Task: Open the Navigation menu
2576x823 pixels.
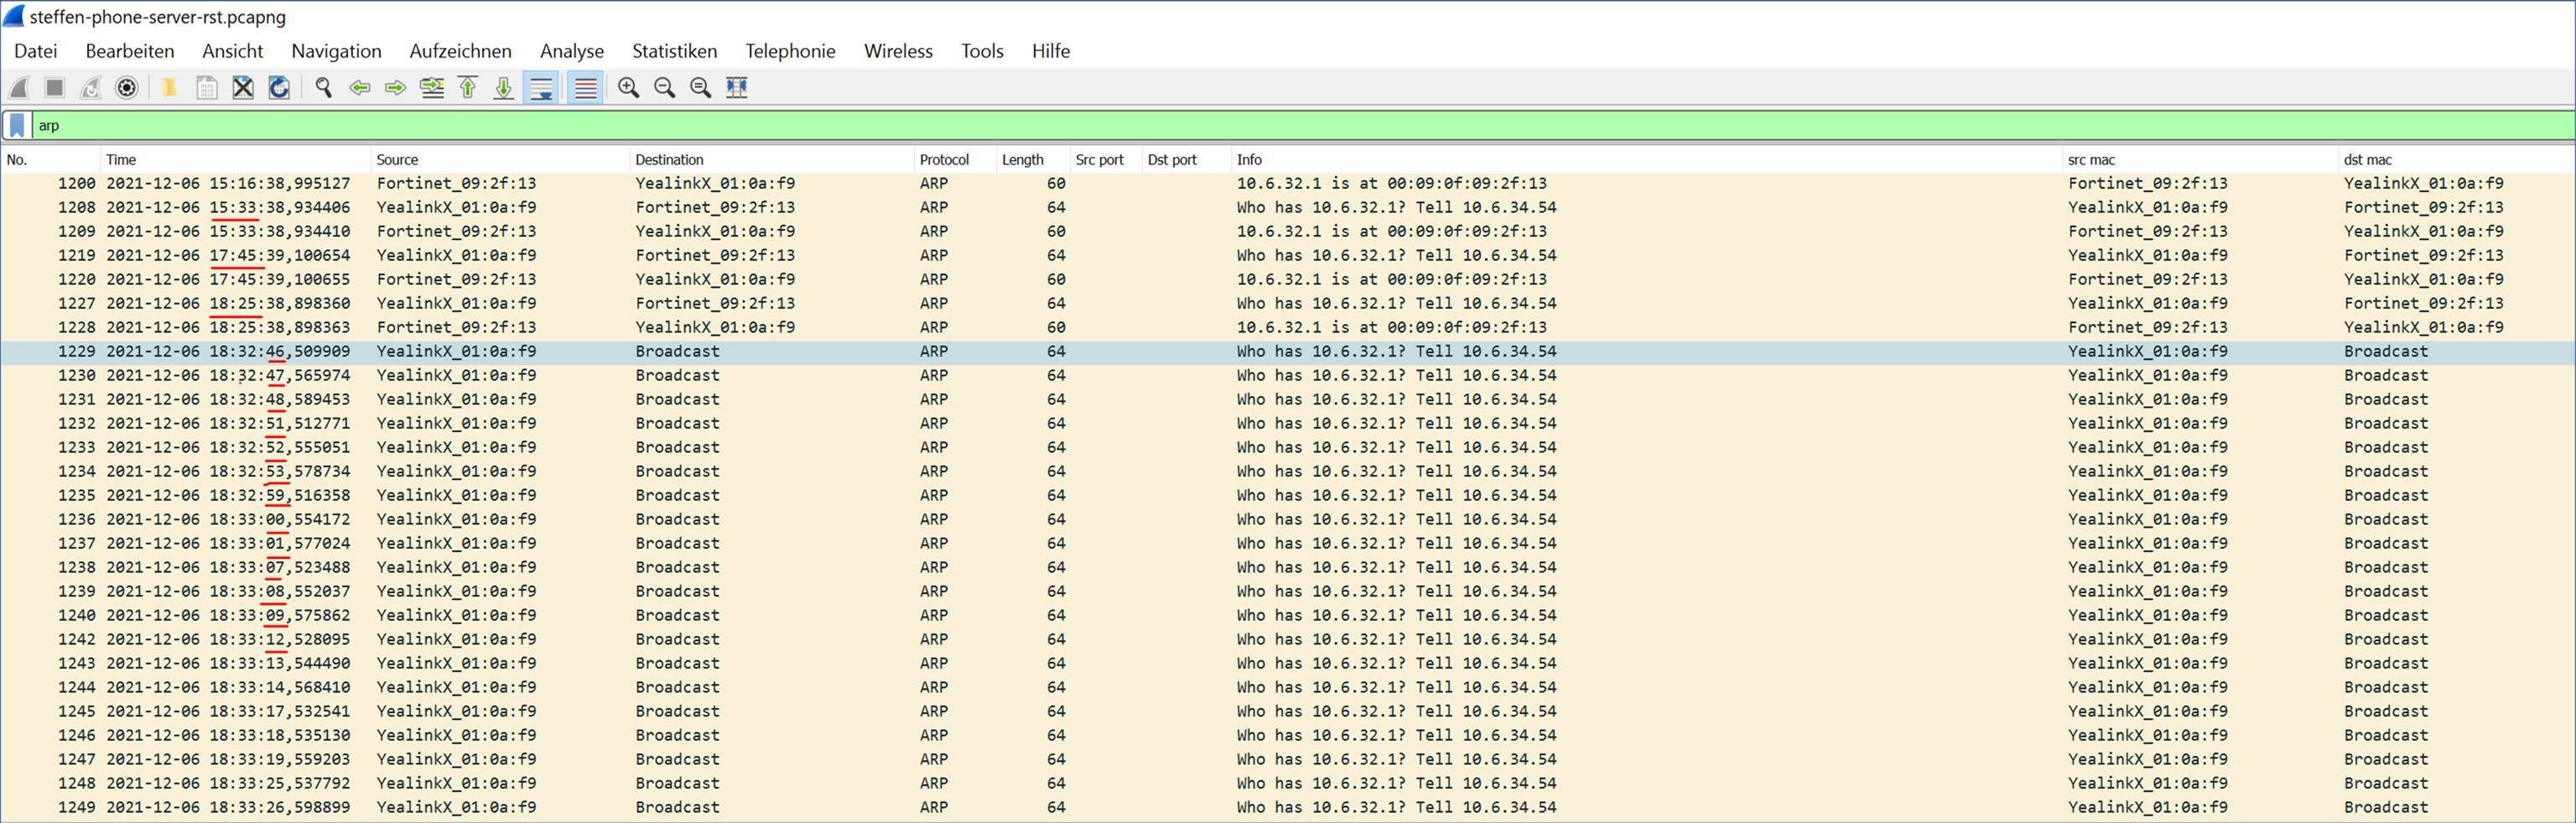Action: click(x=336, y=51)
